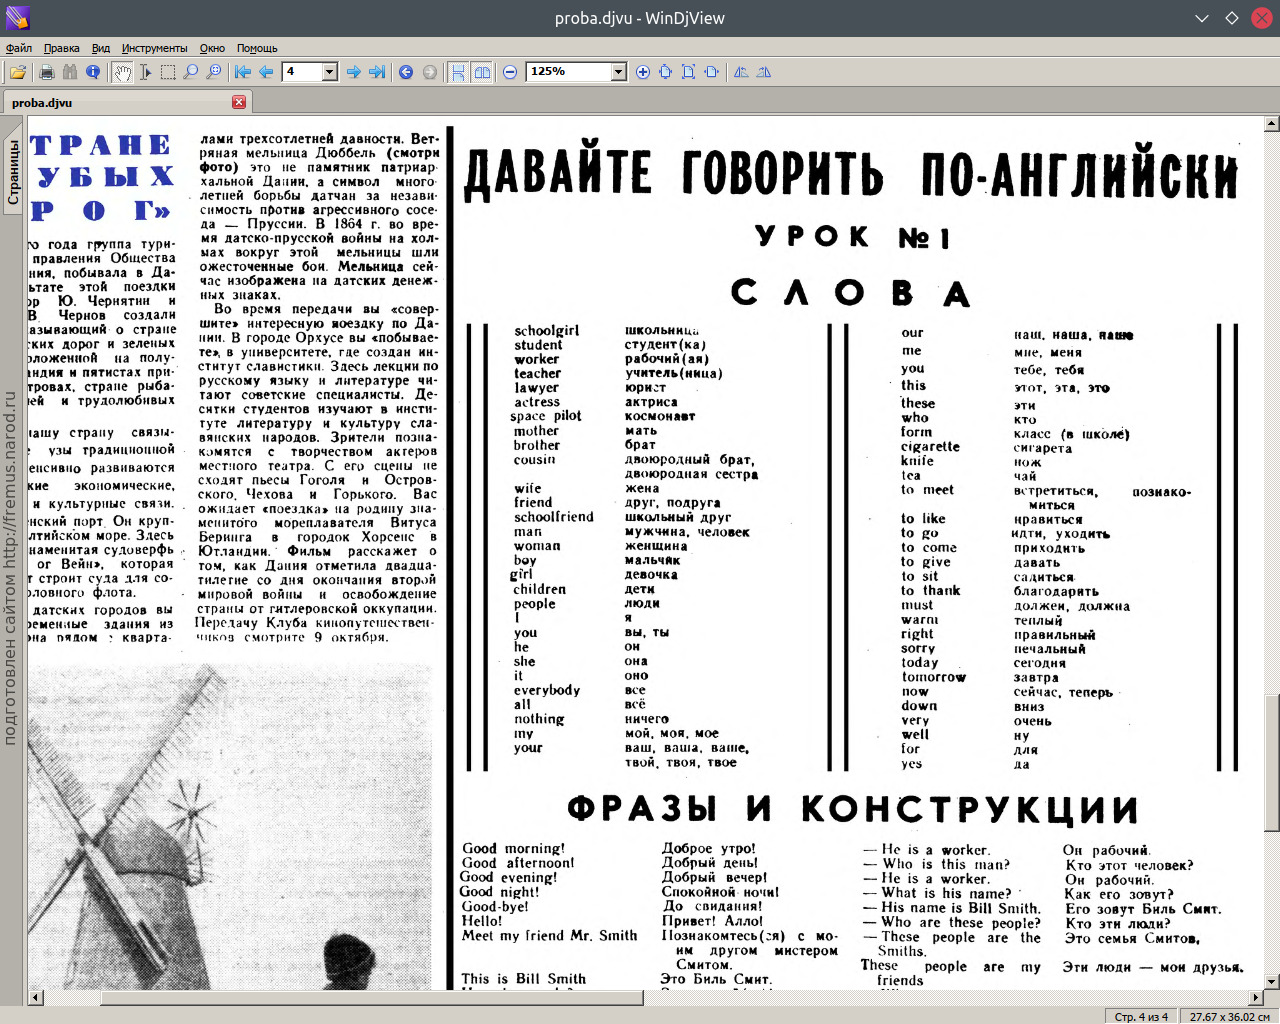Open the Окно menu
Image resolution: width=1280 pixels, height=1024 pixels.
(x=212, y=48)
